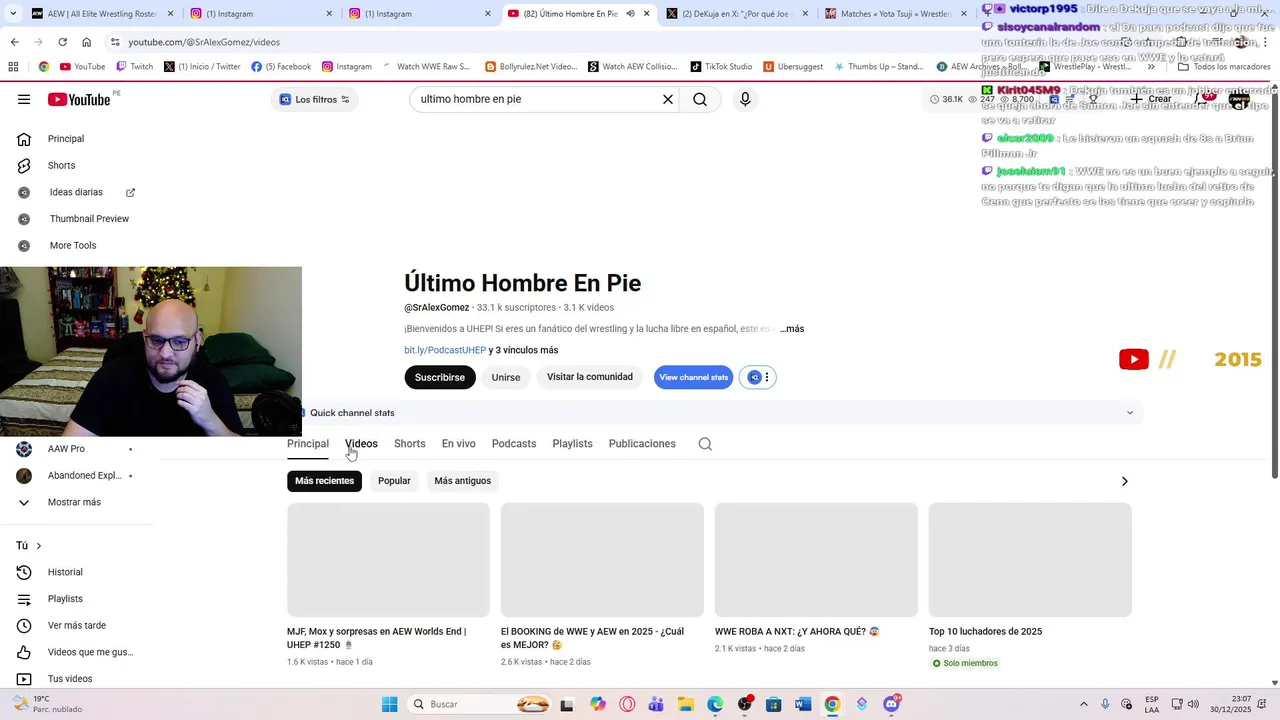1280x720 pixels.
Task: Start voice search with the microphone
Action: tap(745, 99)
